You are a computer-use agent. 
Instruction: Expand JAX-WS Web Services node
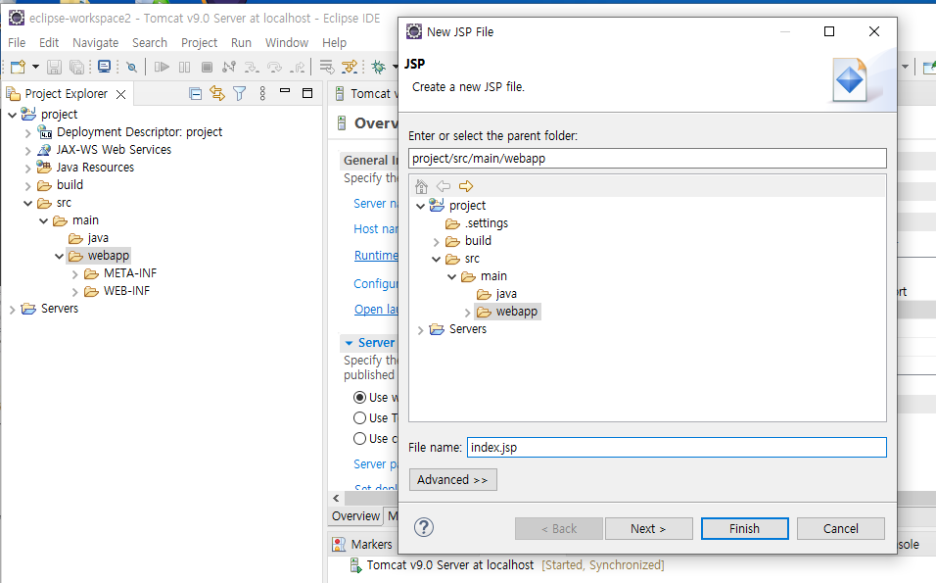click(x=28, y=150)
